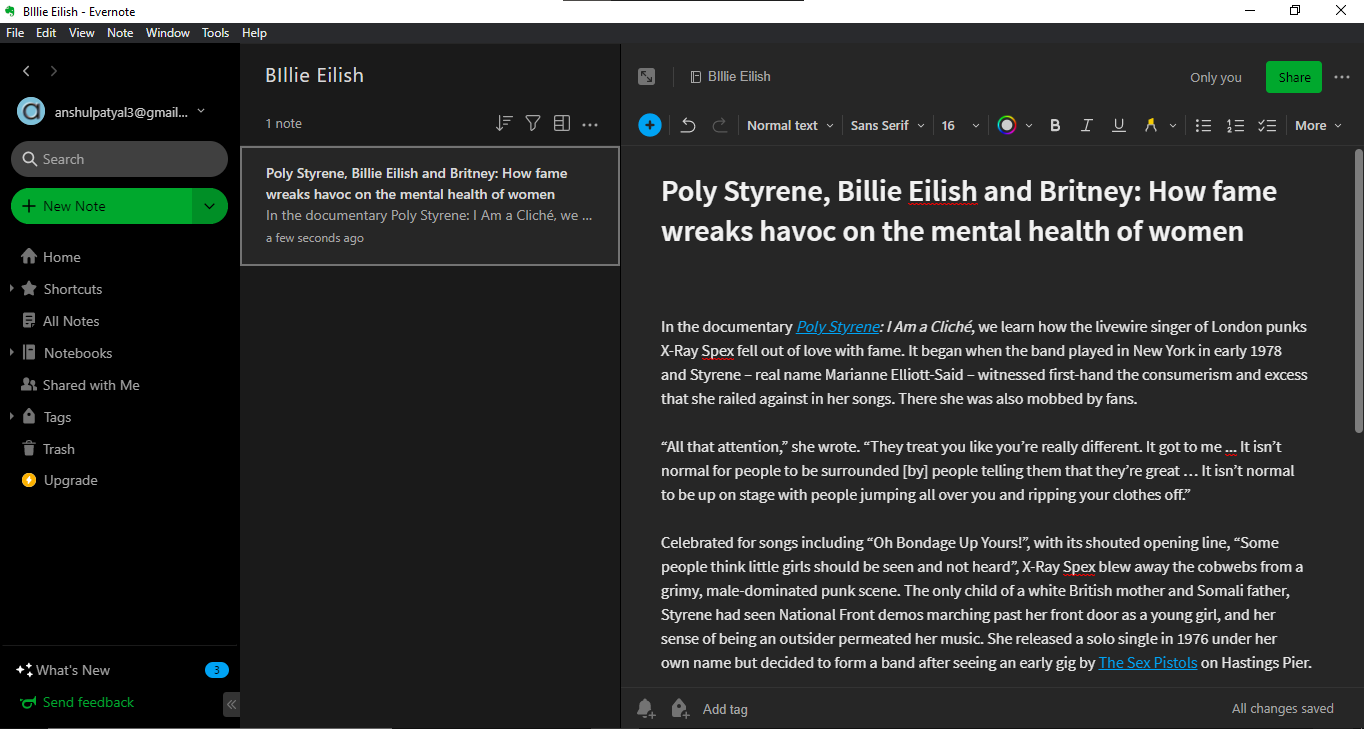Click the add tag icon in footer
The width and height of the screenshot is (1364, 729).
(x=680, y=709)
